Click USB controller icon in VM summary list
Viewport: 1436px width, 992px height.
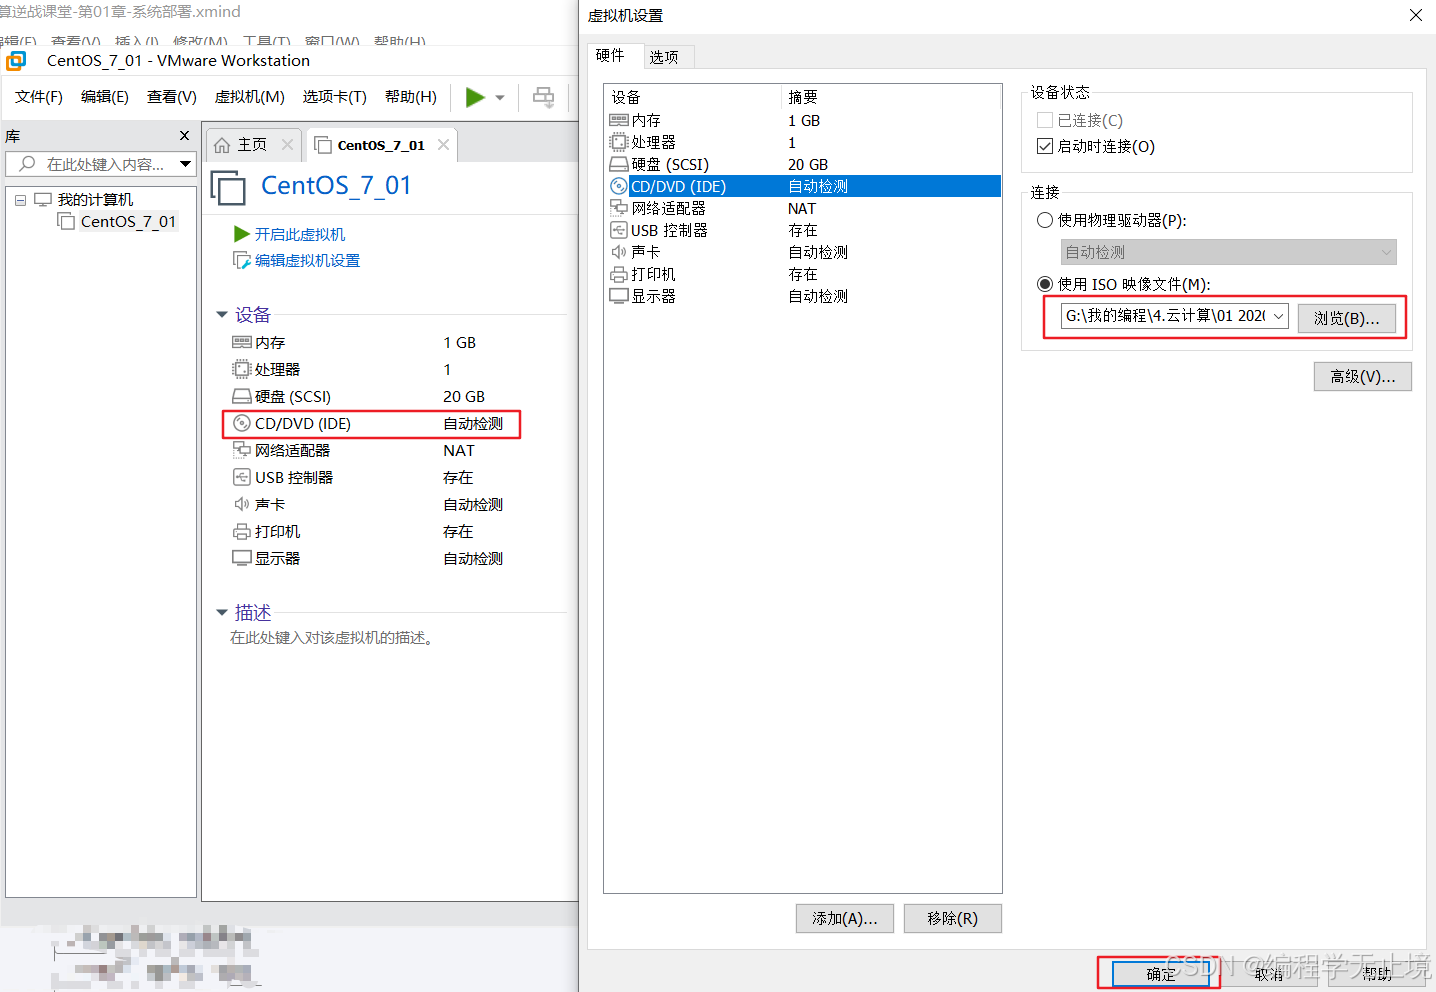pyautogui.click(x=242, y=477)
